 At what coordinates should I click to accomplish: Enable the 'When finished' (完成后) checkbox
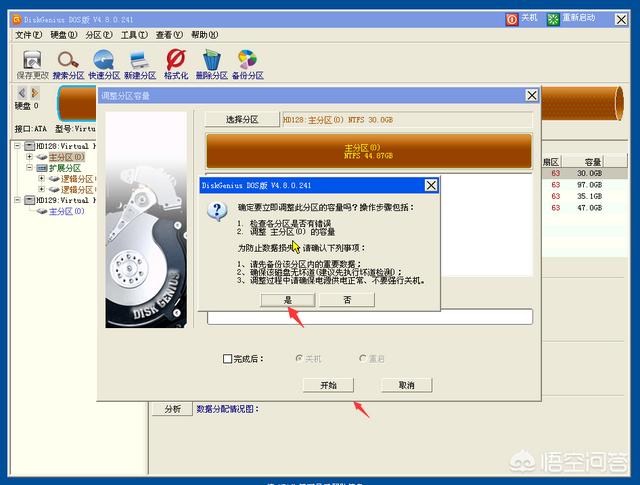[228, 359]
